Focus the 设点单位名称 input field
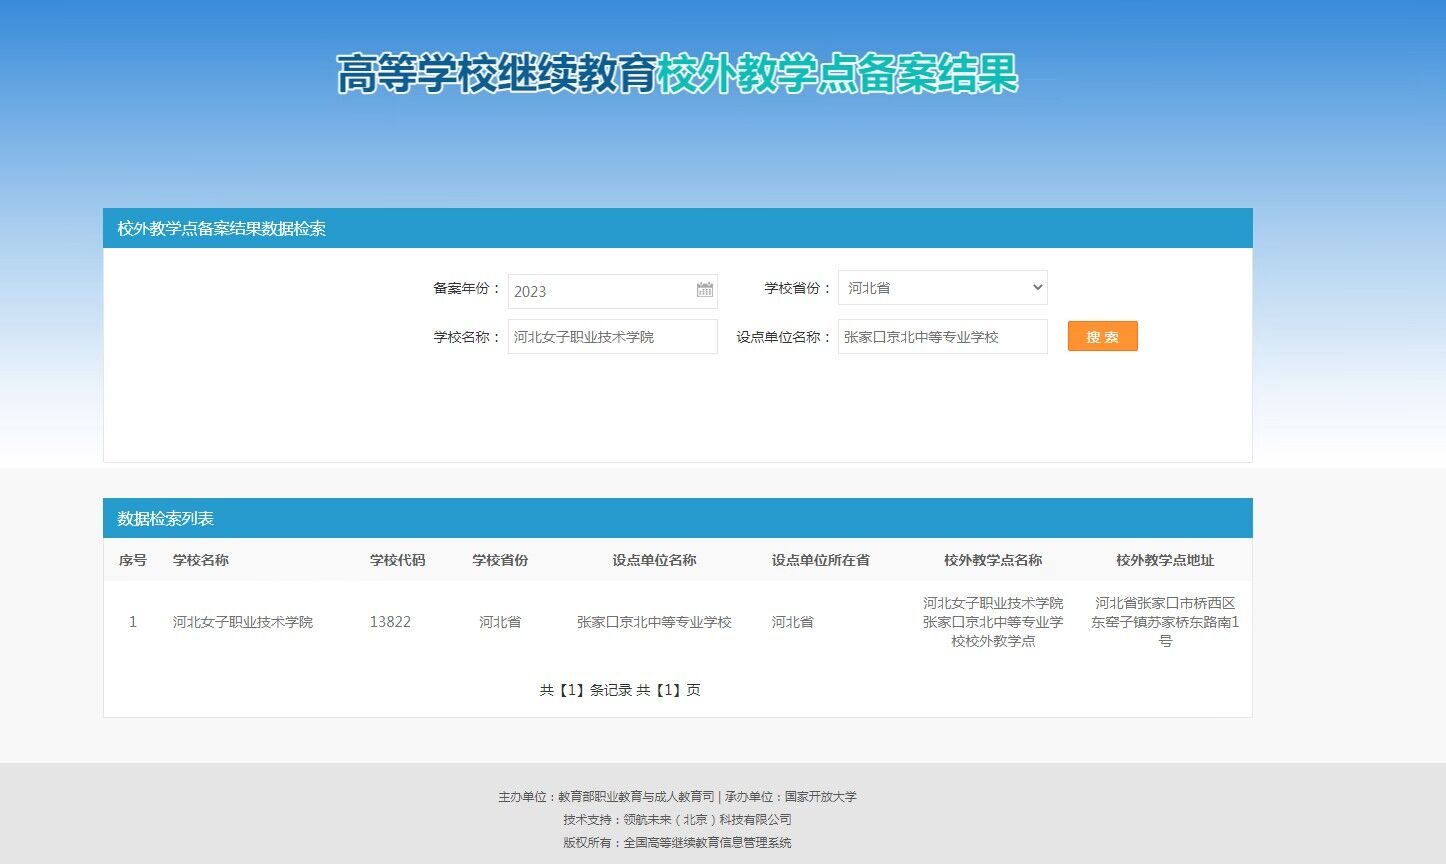The image size is (1446, 864). (x=943, y=337)
